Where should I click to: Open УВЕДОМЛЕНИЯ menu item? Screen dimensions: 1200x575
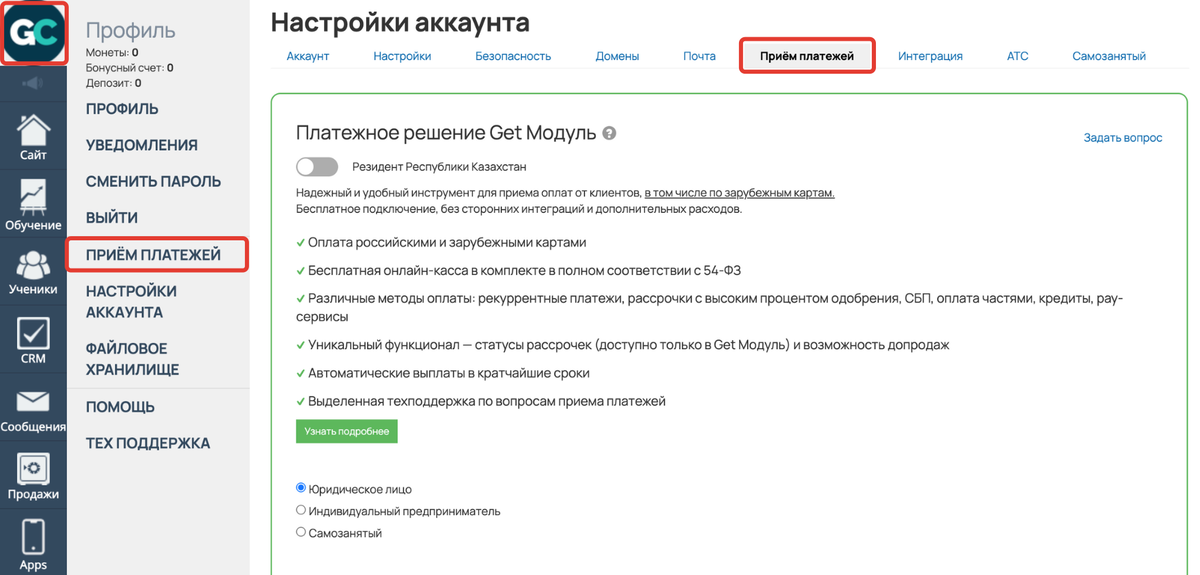click(x=142, y=145)
